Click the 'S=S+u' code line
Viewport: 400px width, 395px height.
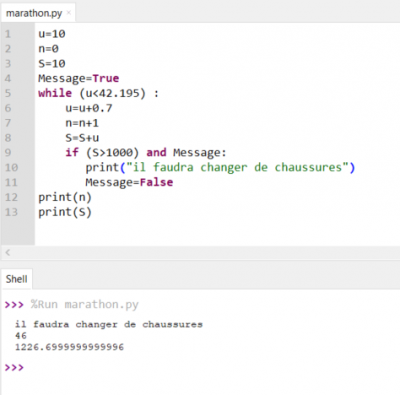pyautogui.click(x=82, y=138)
